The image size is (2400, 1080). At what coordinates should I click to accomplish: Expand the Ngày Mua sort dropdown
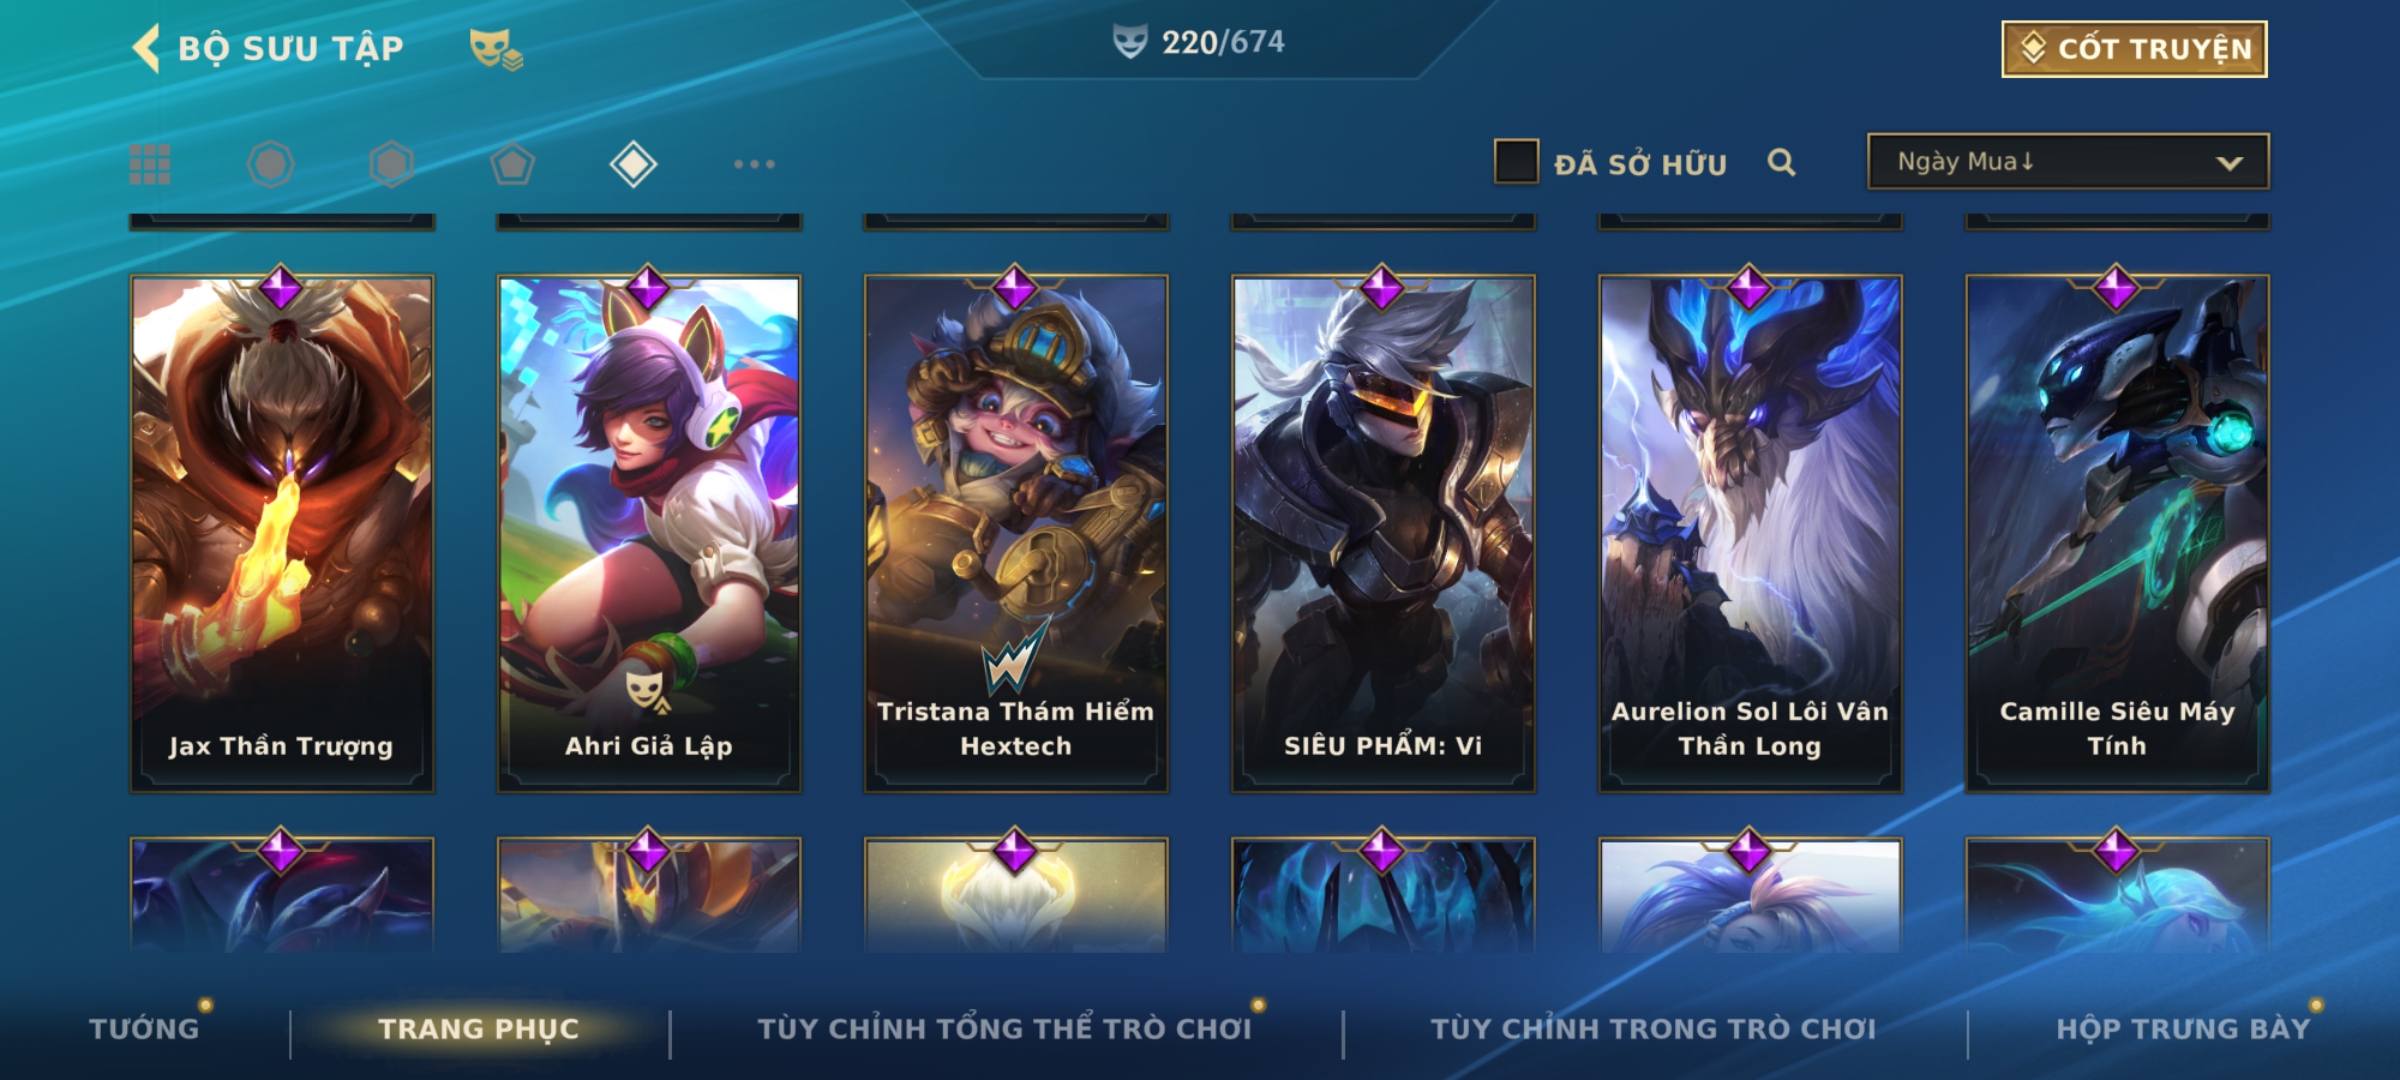2068,162
